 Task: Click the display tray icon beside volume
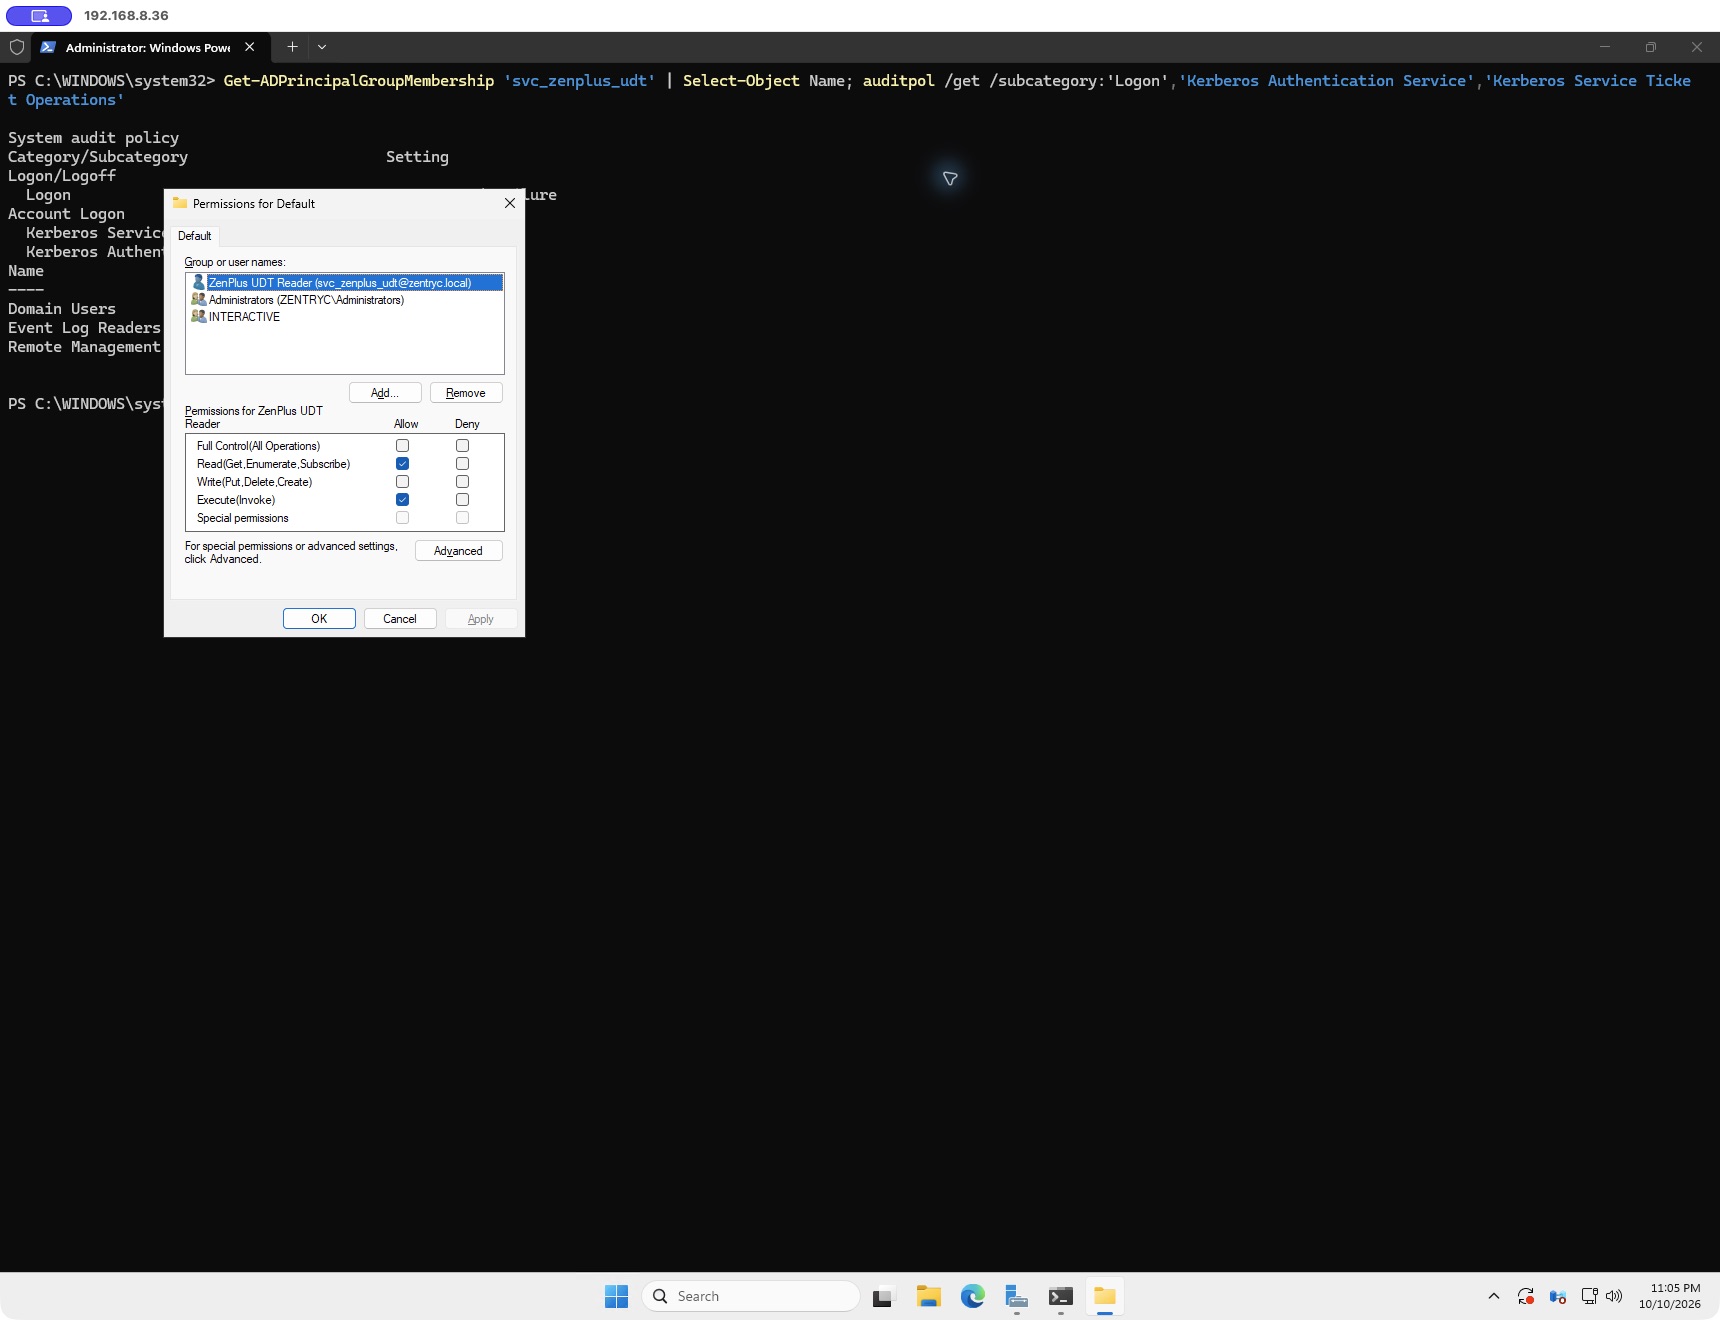tap(1589, 1296)
